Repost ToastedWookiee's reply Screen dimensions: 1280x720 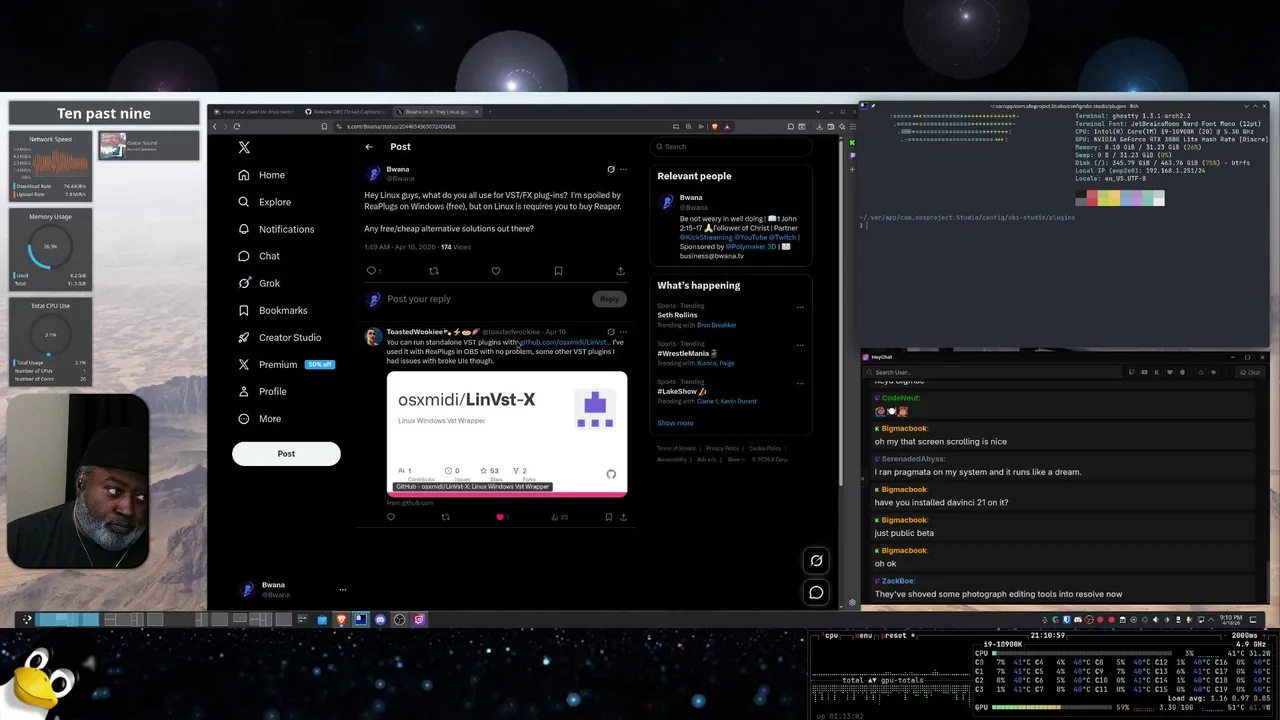click(445, 517)
